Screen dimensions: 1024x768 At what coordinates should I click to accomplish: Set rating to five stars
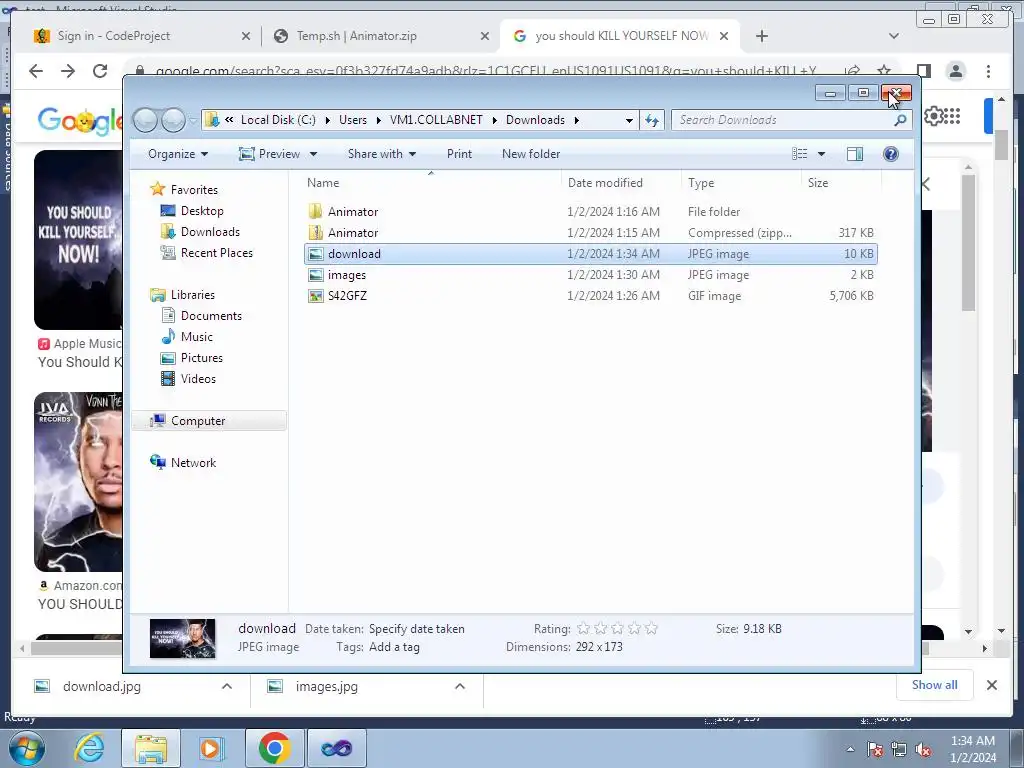click(x=651, y=628)
